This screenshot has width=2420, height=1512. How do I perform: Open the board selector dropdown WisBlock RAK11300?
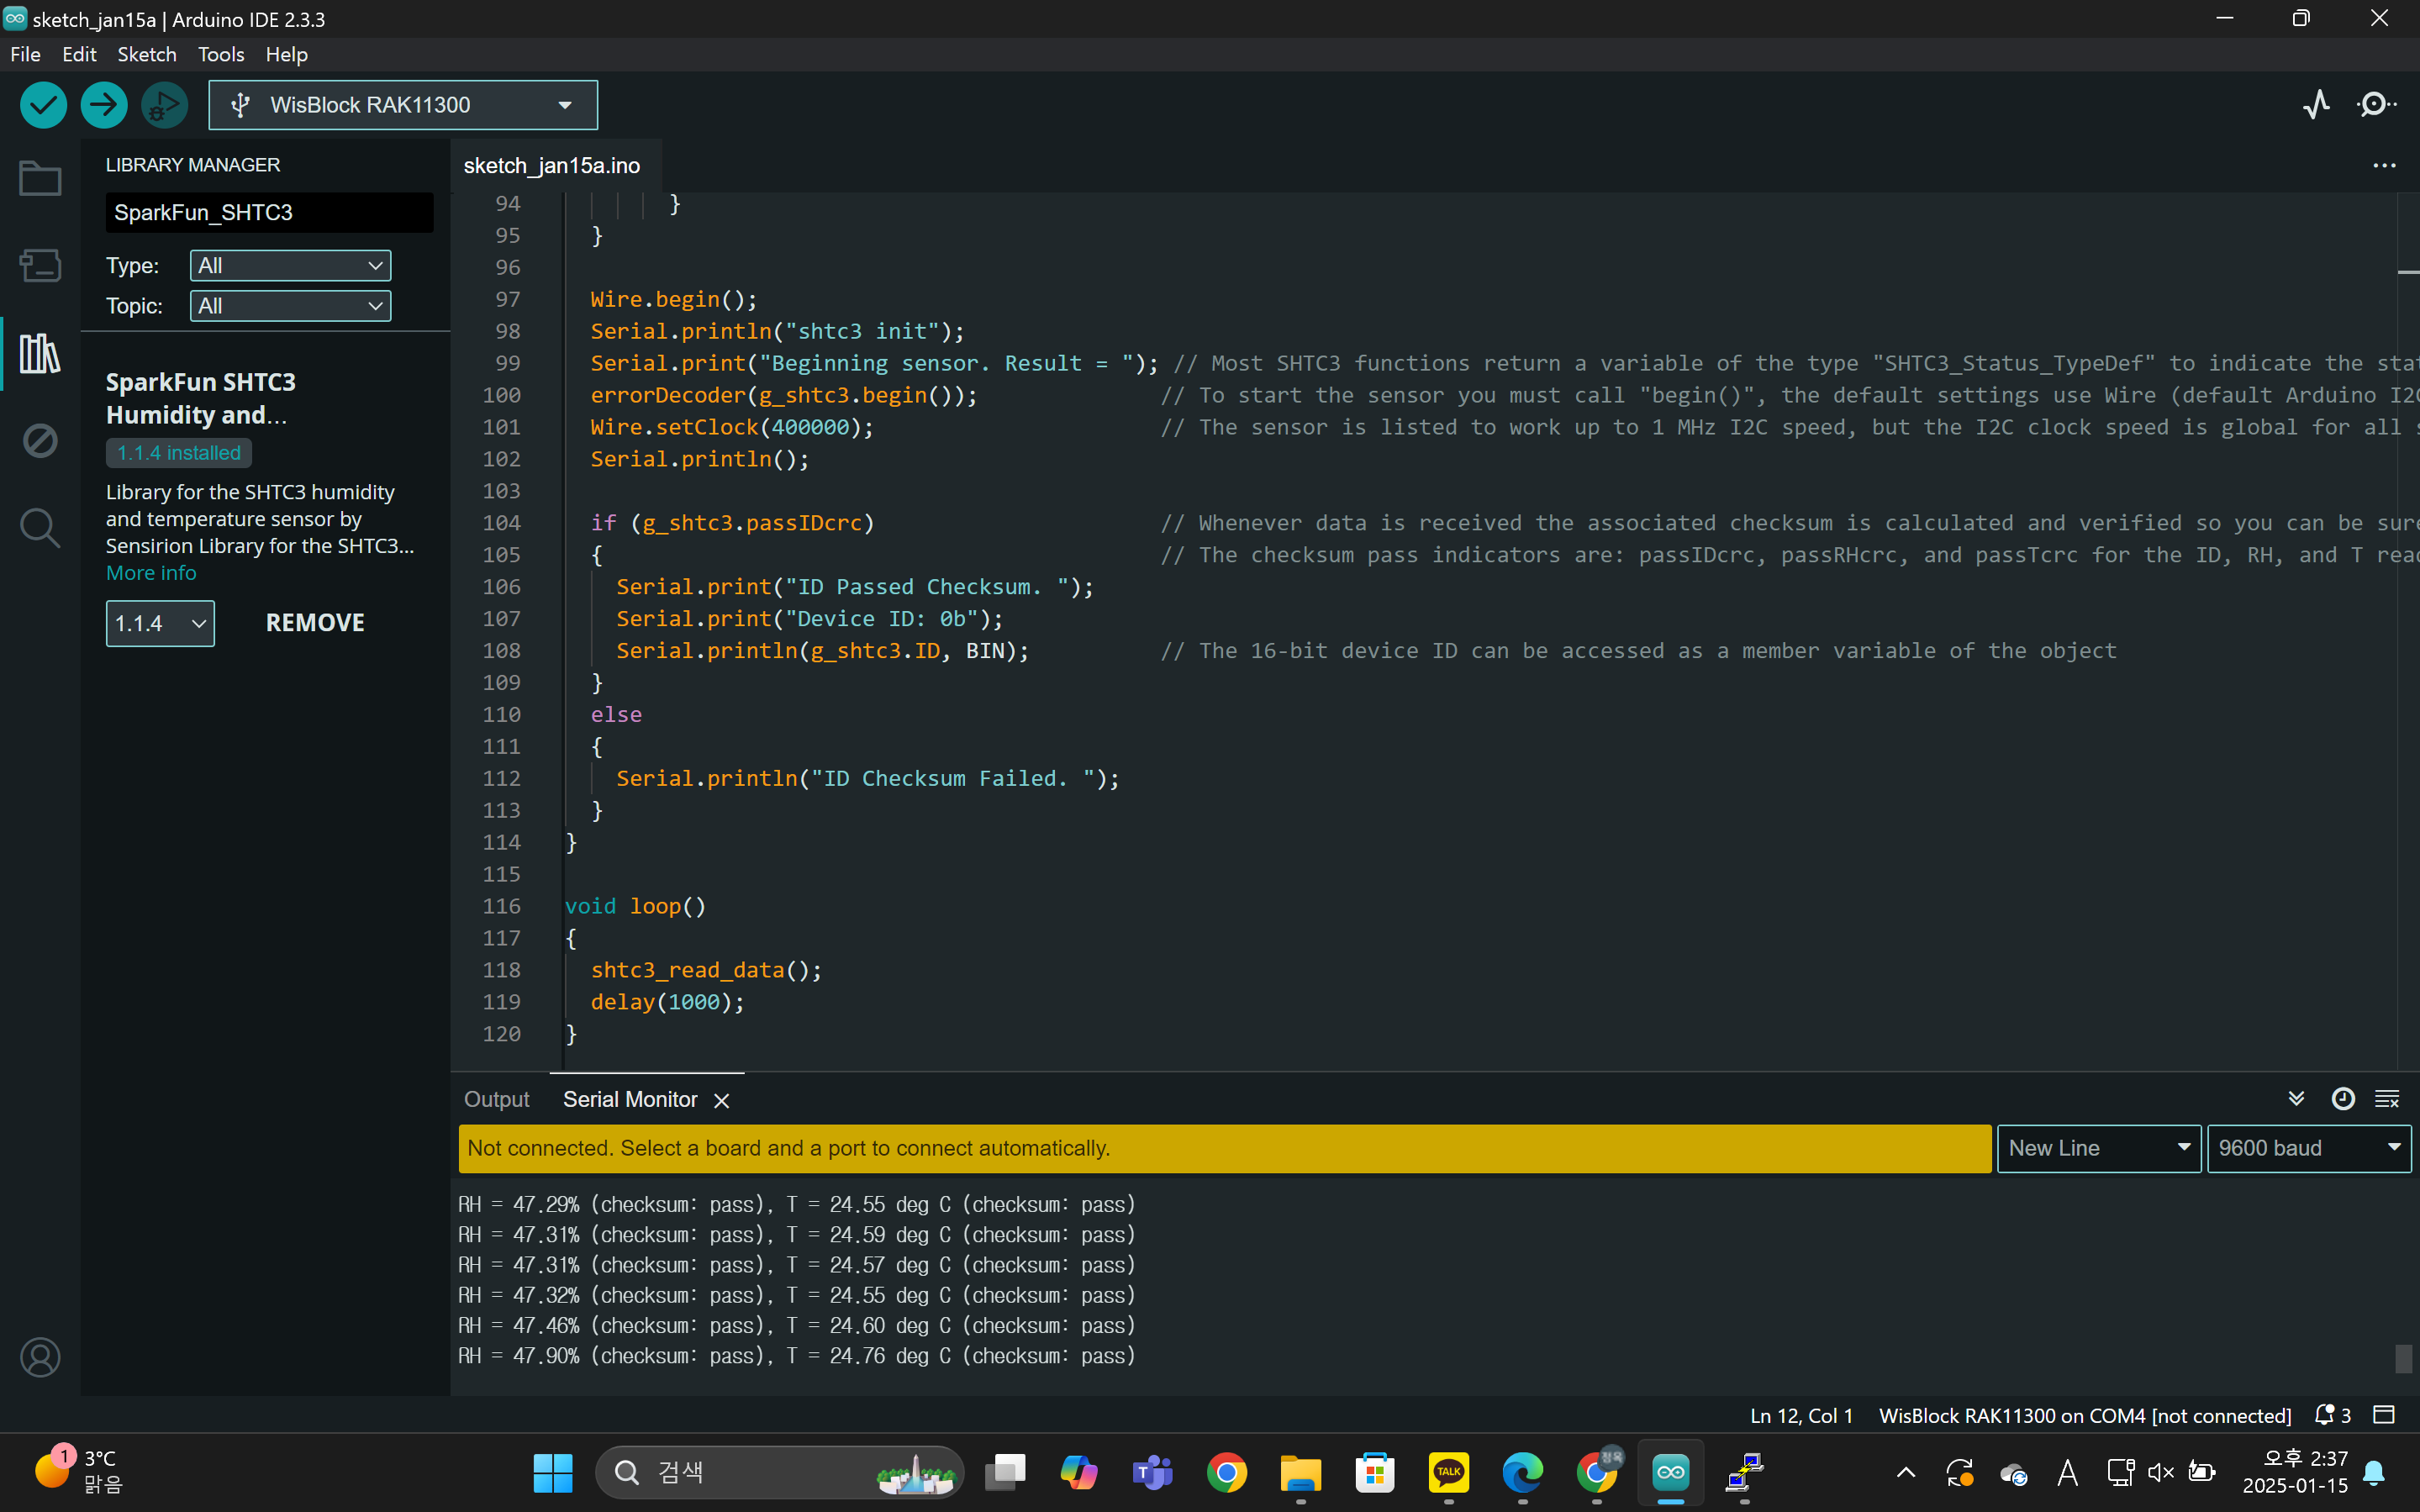403,105
